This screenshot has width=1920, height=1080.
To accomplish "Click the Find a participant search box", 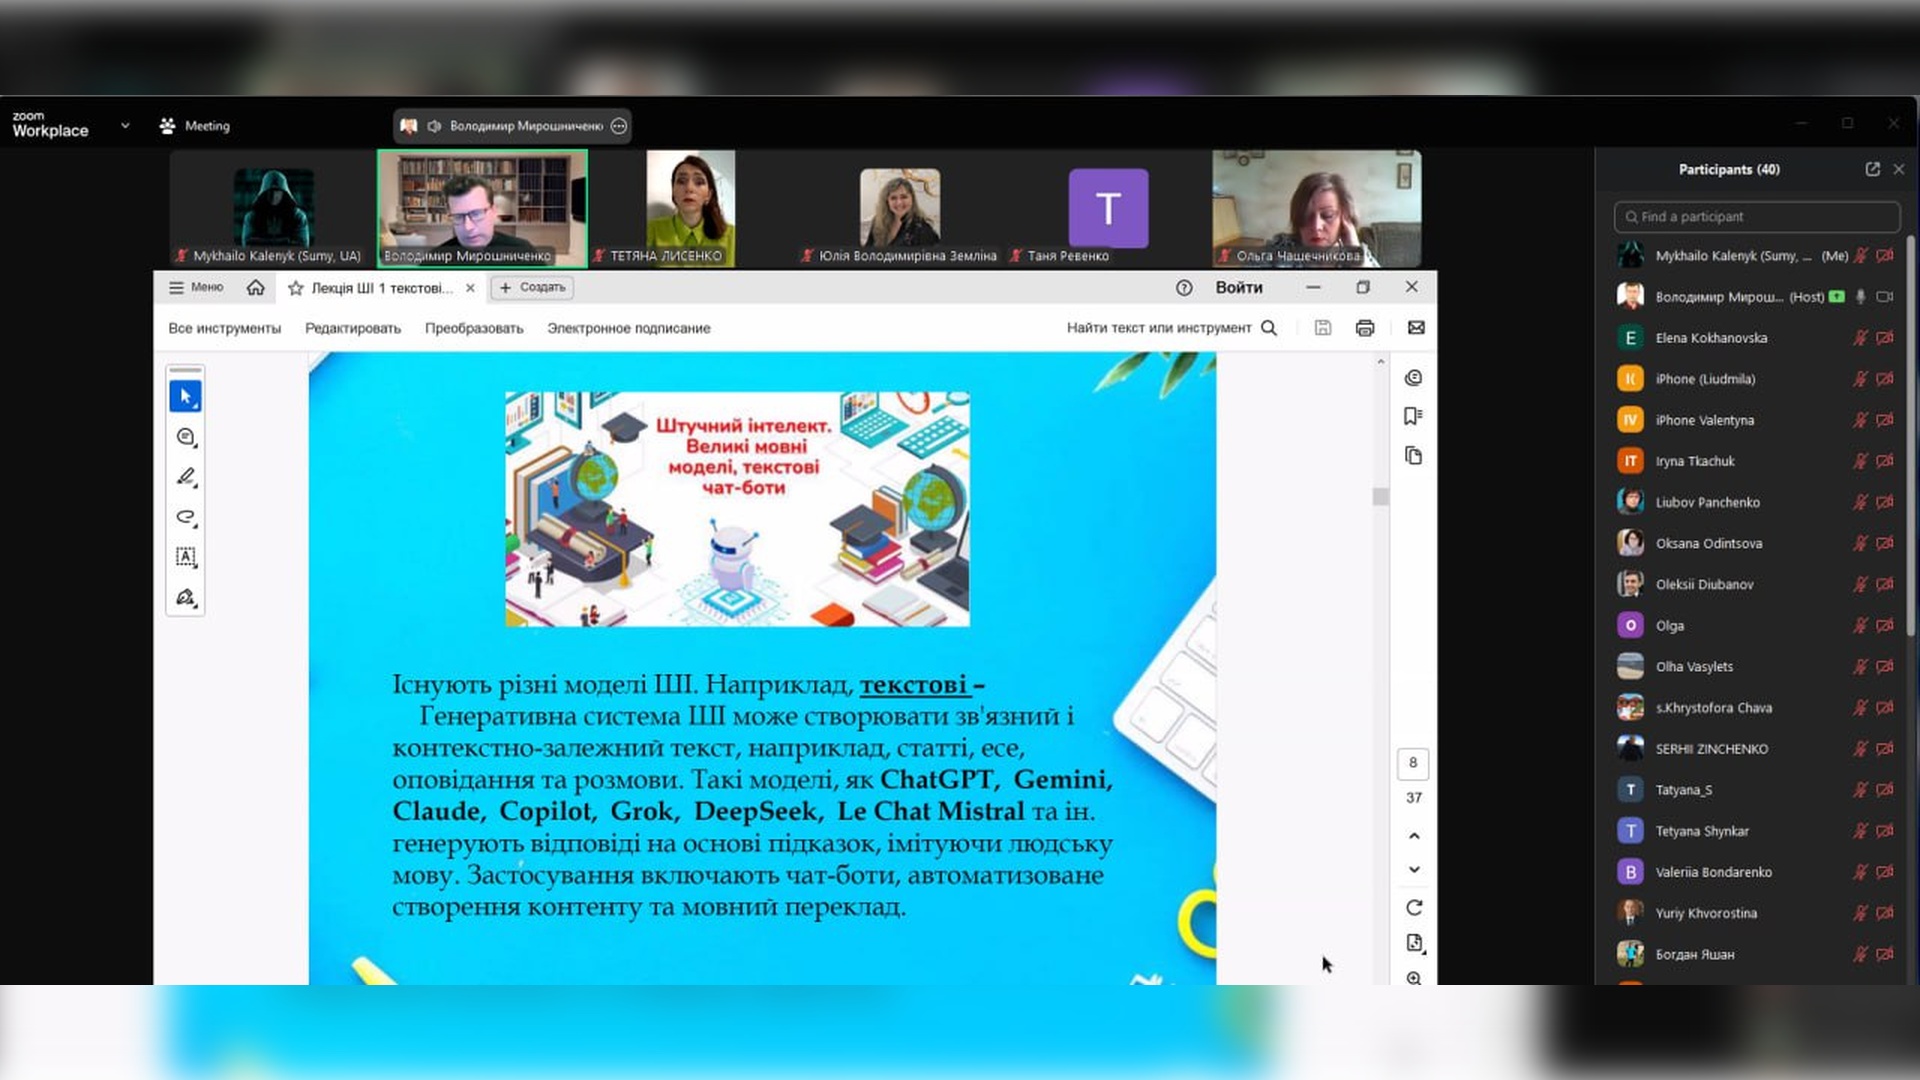I will (x=1757, y=217).
